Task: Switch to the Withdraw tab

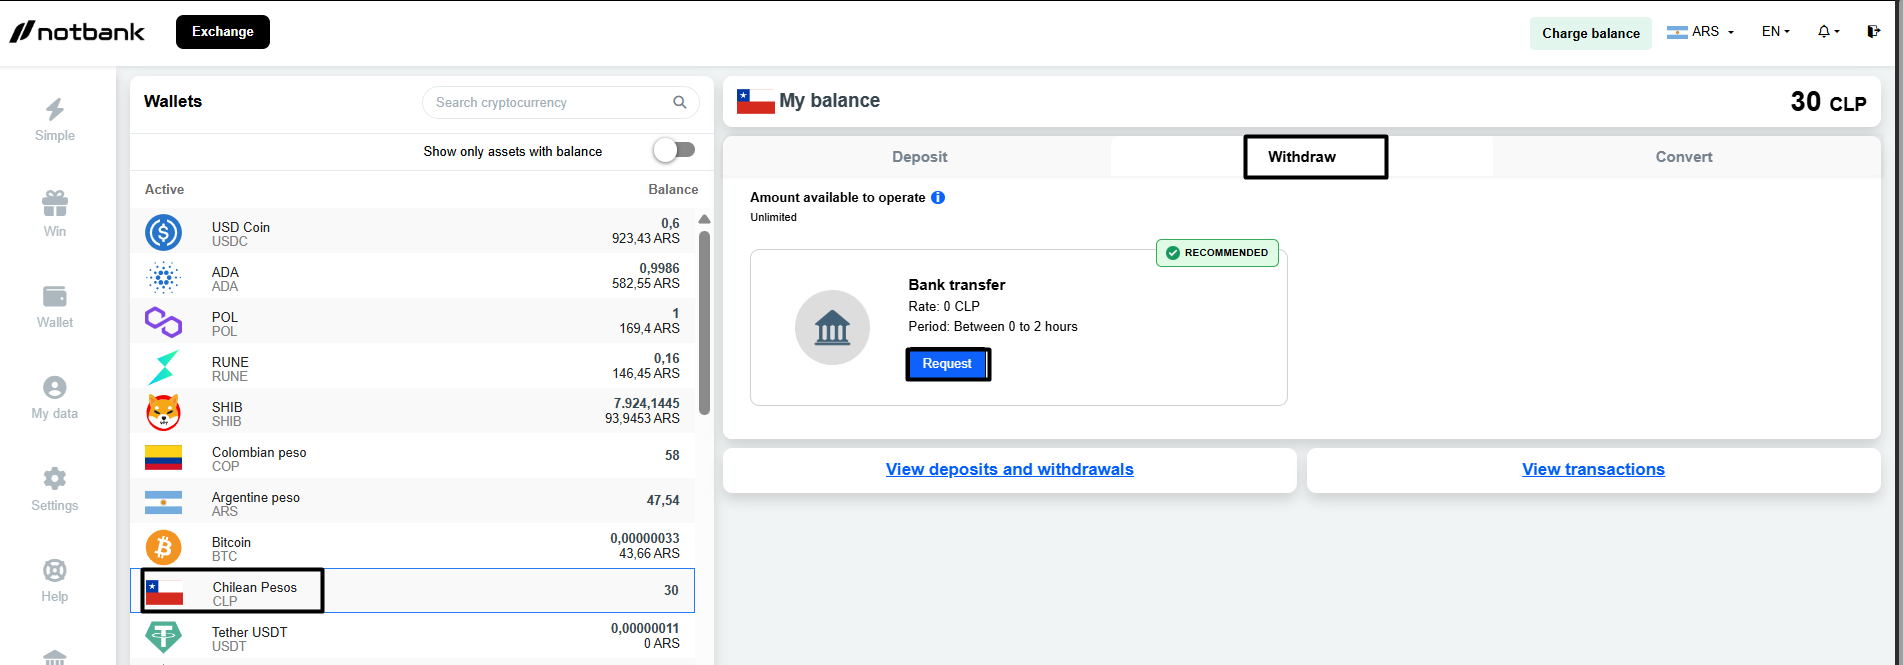Action: coord(1302,157)
